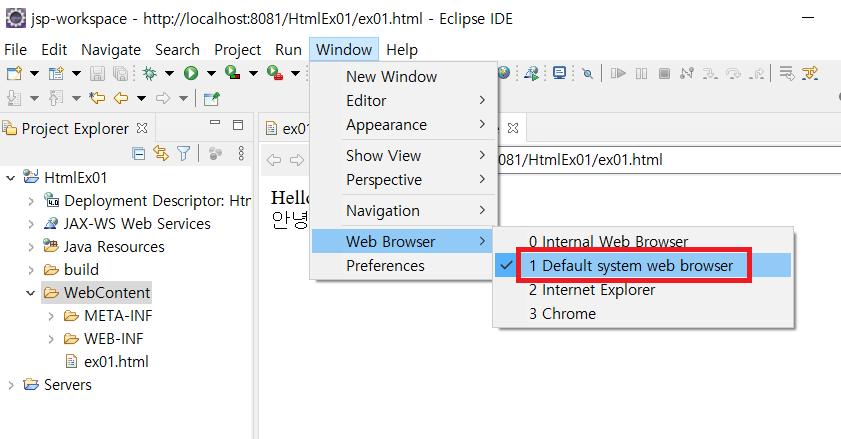Image resolution: width=841 pixels, height=439 pixels.
Task: Open the External Tools dropdown arrow
Action: click(295, 74)
